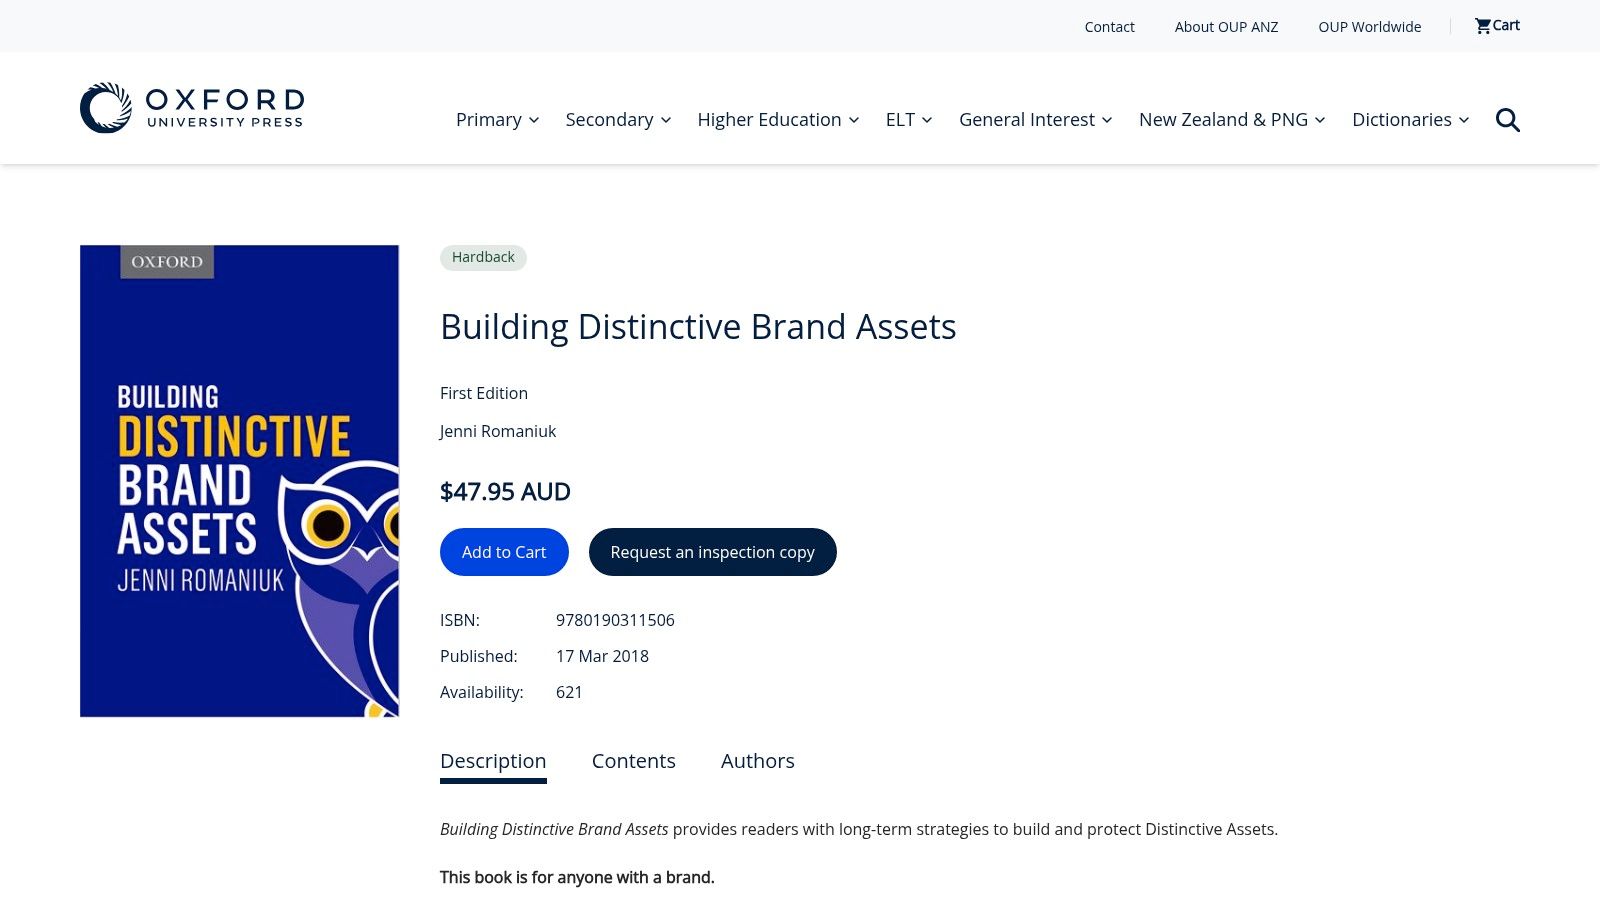Open the General Interest dropdown
The width and height of the screenshot is (1600, 900).
coord(1036,120)
